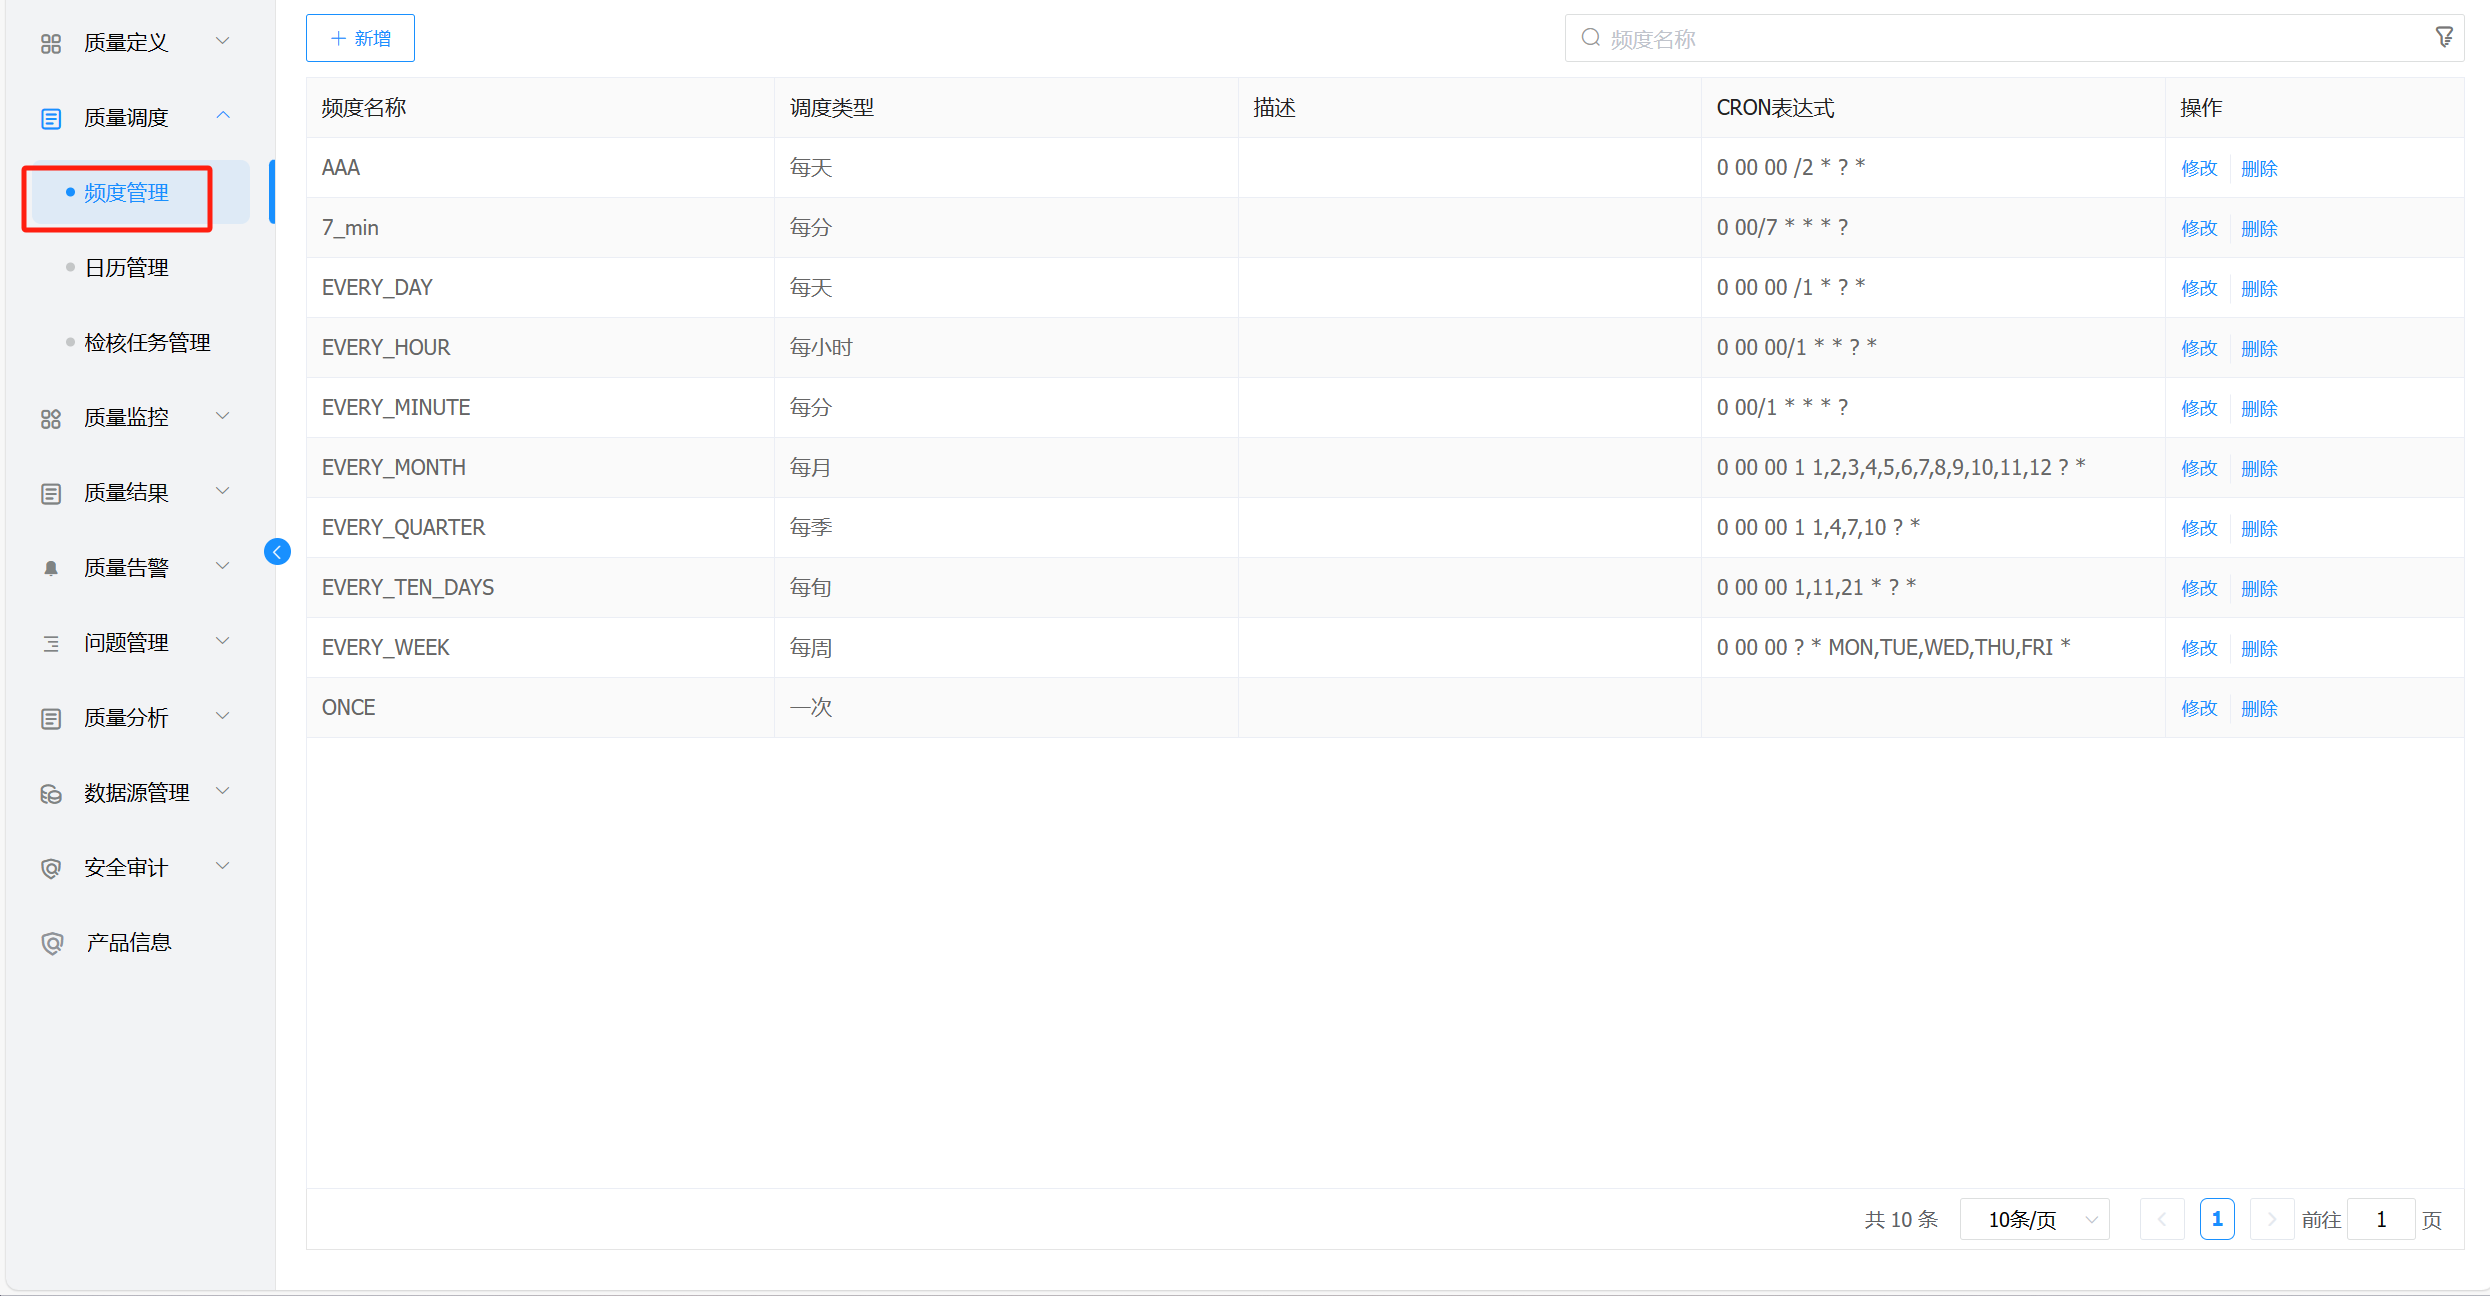
Task: Click 删除 for 7_min row
Action: click(x=2259, y=228)
